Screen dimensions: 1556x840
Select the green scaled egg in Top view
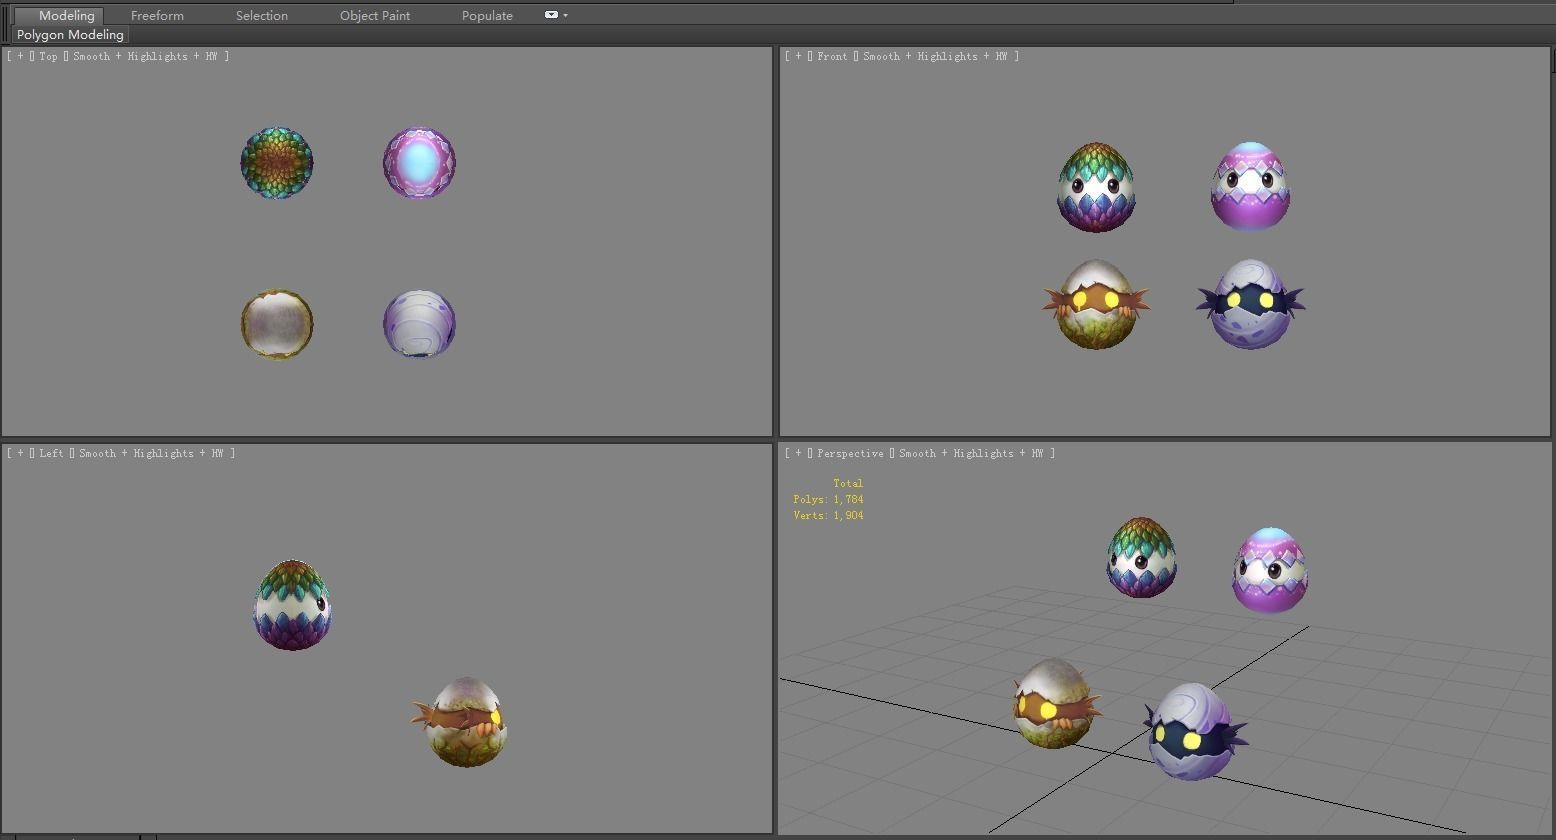(277, 163)
